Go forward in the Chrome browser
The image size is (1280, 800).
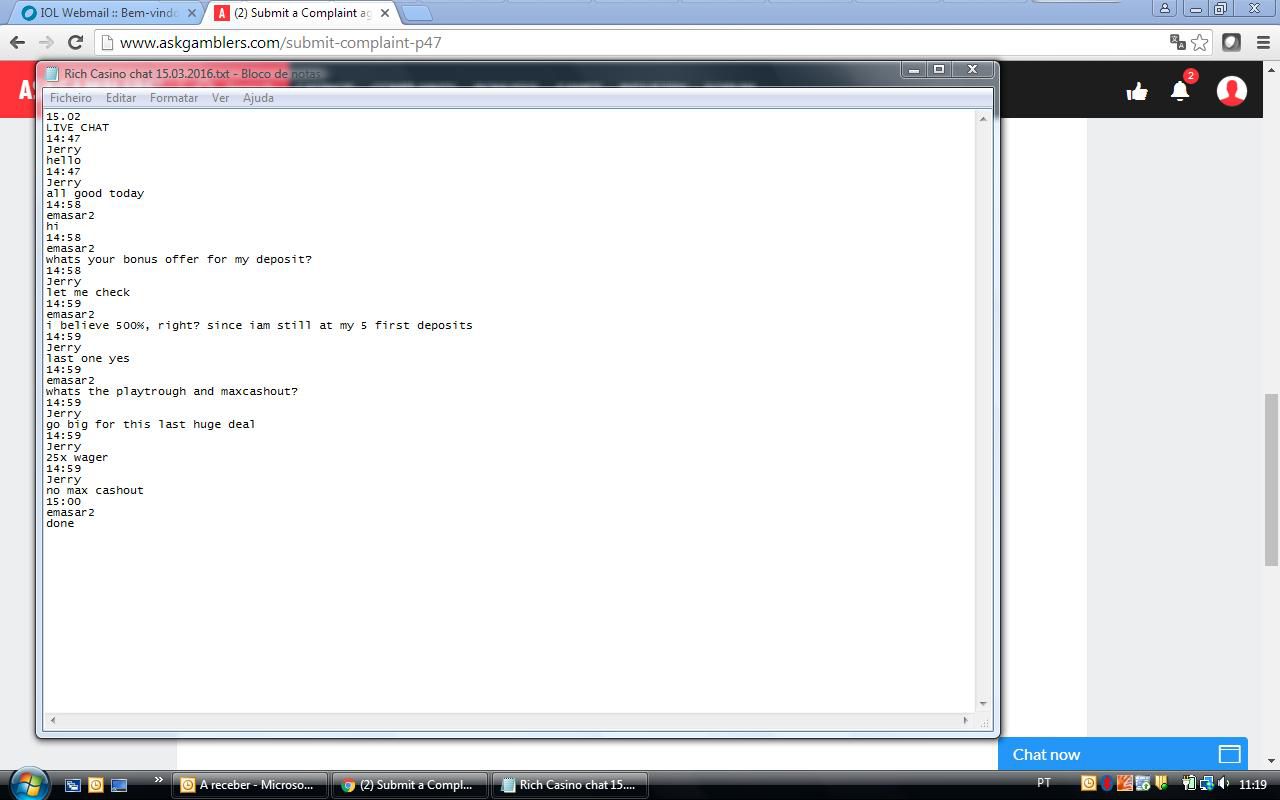point(46,42)
